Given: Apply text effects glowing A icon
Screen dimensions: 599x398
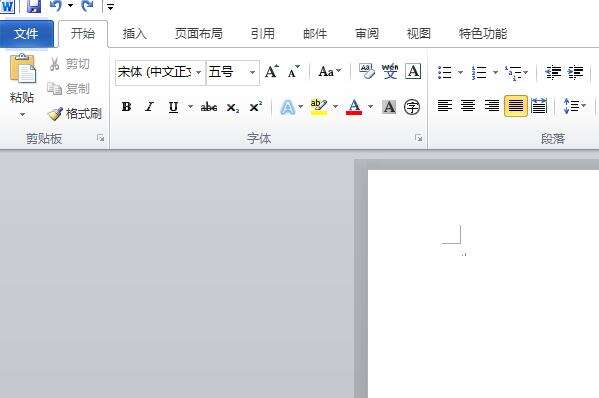Looking at the screenshot, I should click(287, 107).
